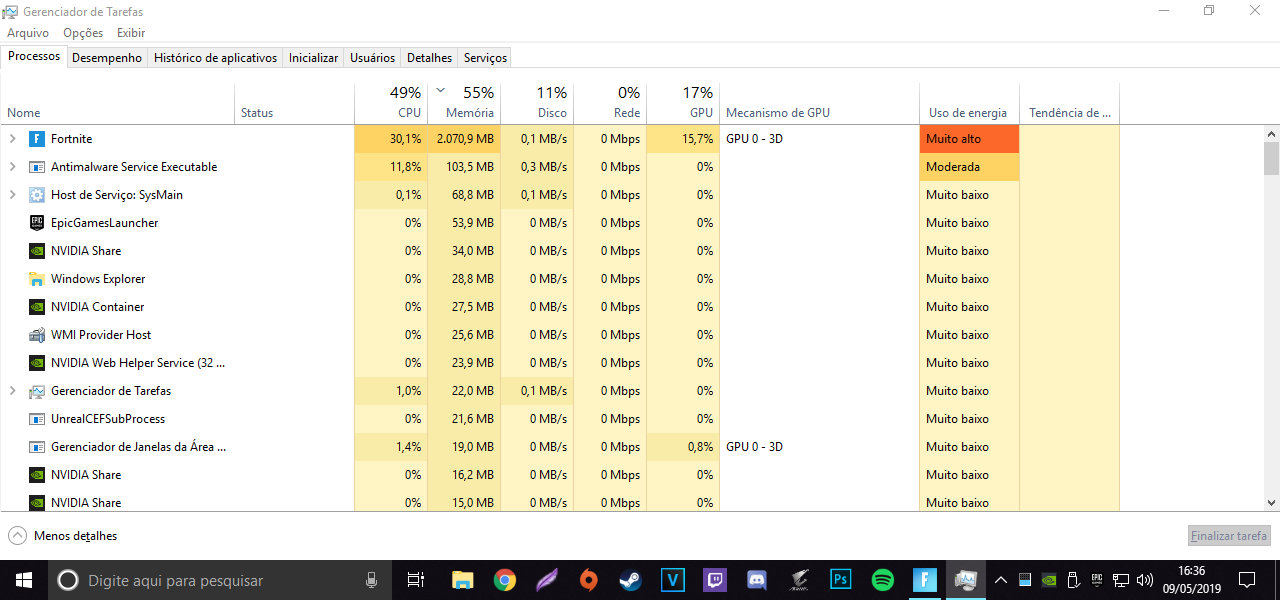
Task: Switch to the Desempenho tab
Action: click(x=107, y=58)
